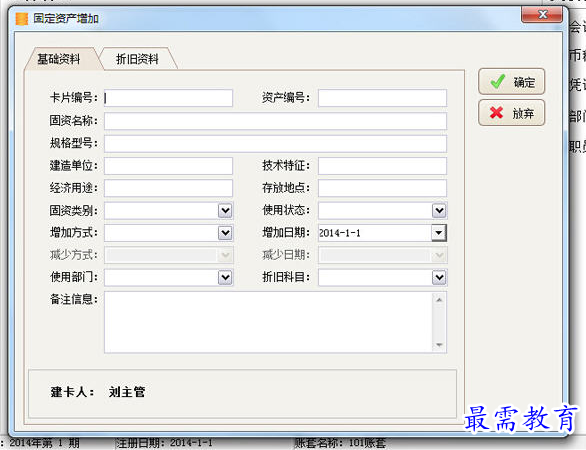The height and width of the screenshot is (450, 586).
Task: Click the 存放地点 input box
Action: (382, 188)
